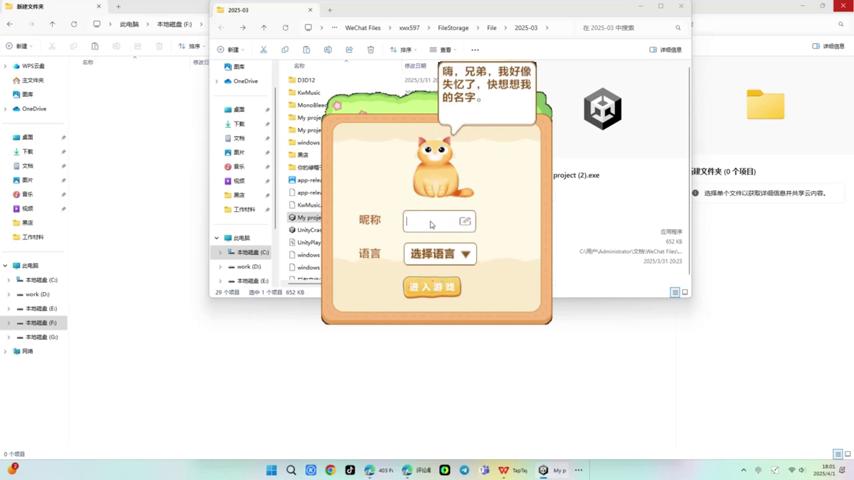This screenshot has width=854, height=480.
Task: Click the Rename icon in the 2025-03 toolbar
Action: pos(328,50)
